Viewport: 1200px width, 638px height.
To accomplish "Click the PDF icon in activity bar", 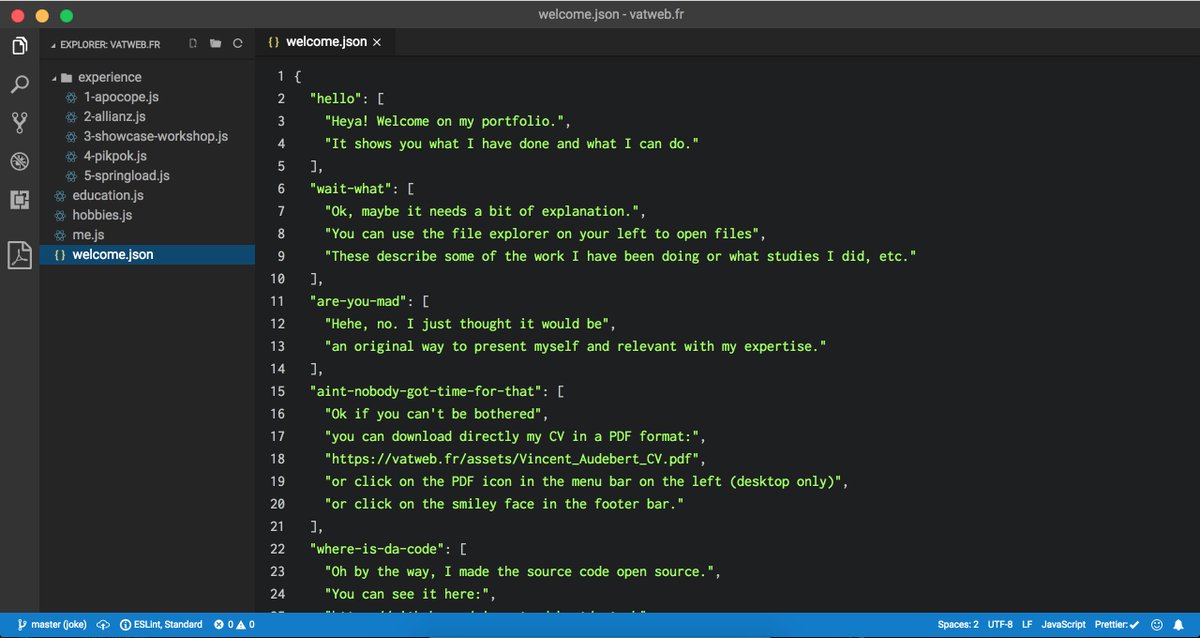I will pos(19,256).
